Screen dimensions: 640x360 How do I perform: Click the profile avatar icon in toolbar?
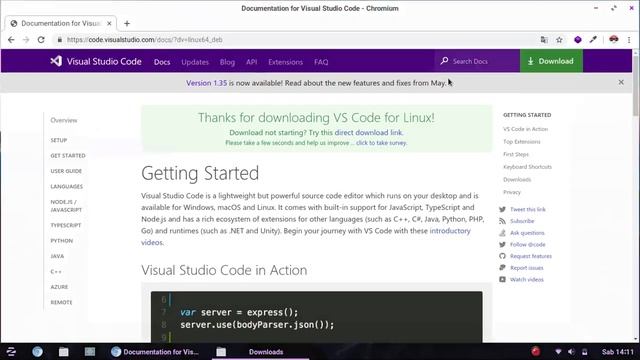(x=613, y=40)
